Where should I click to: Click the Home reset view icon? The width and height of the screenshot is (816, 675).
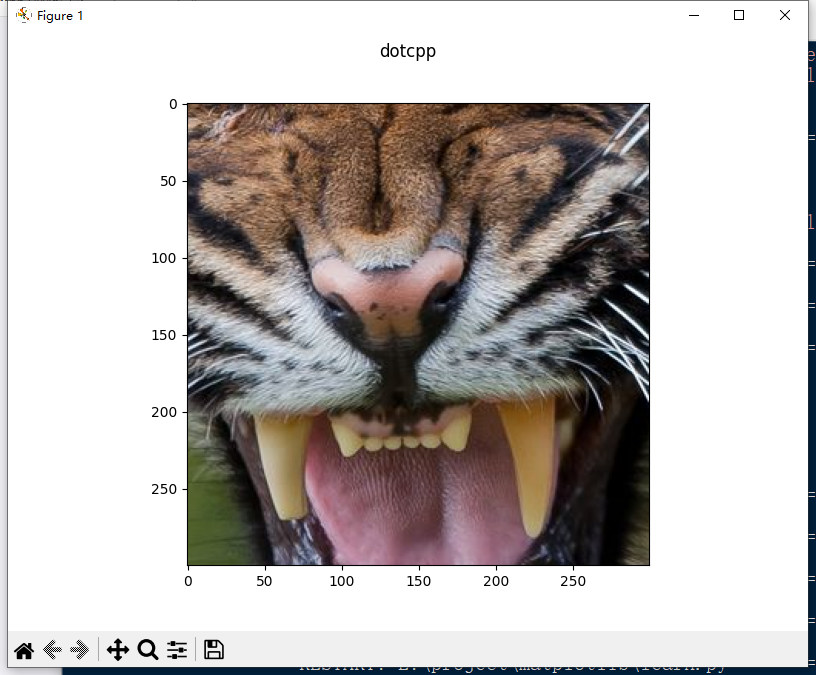coord(24,650)
